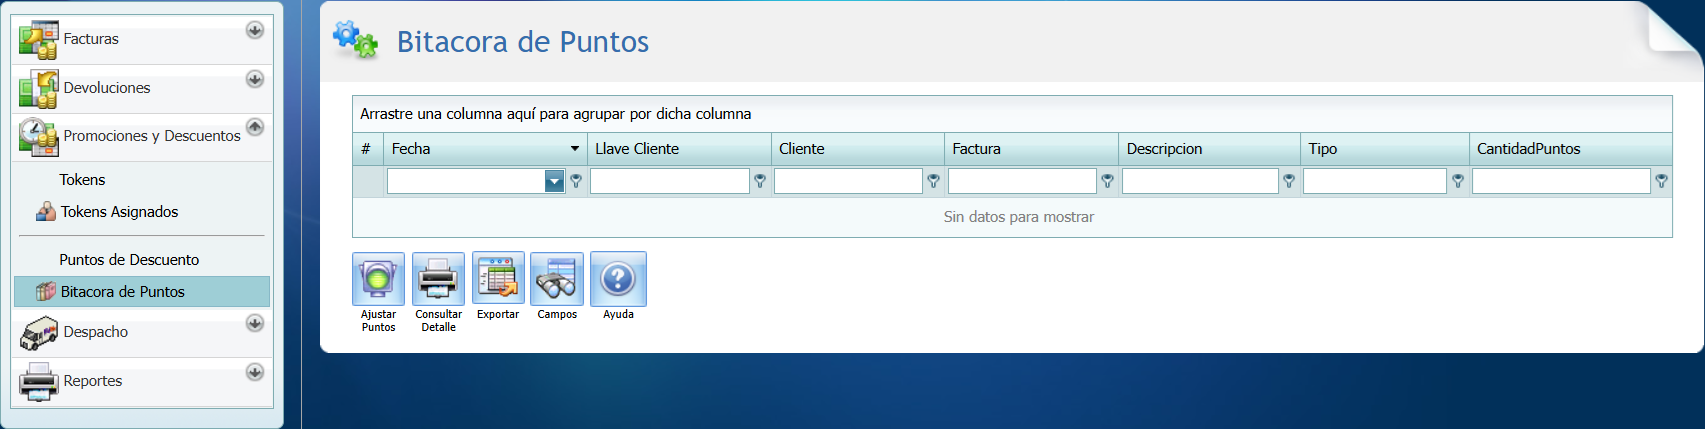This screenshot has height=429, width=1705.
Task: Open the Devoluciones section
Action: tap(107, 88)
